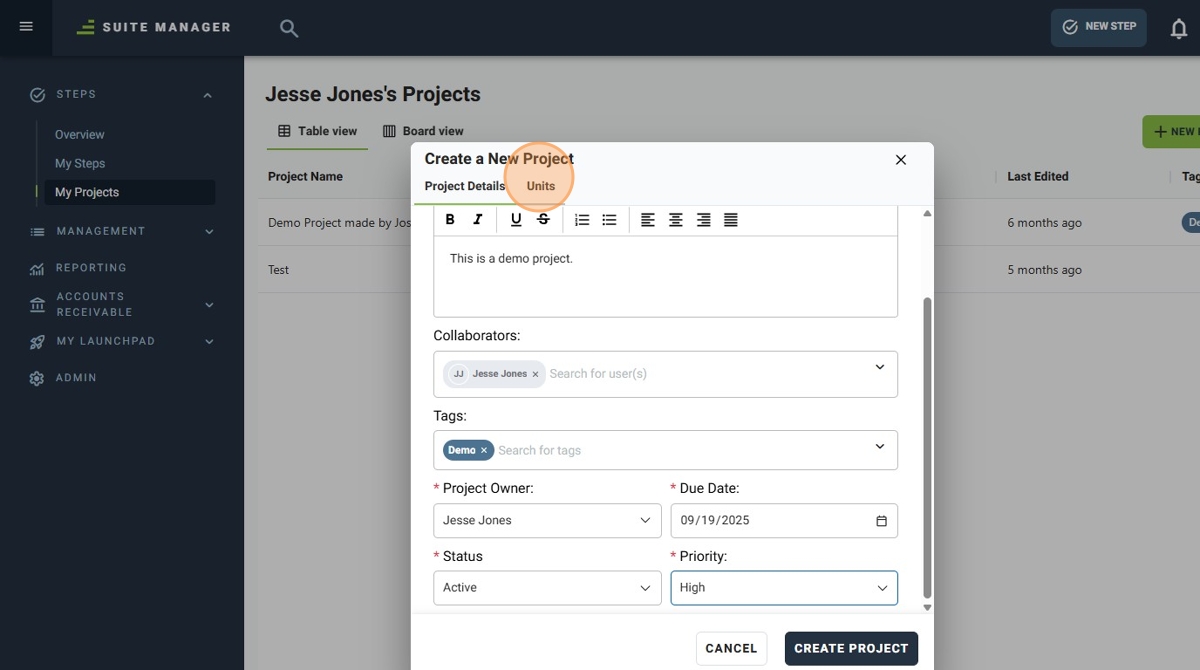
Task: Justify text alignment
Action: 731,220
